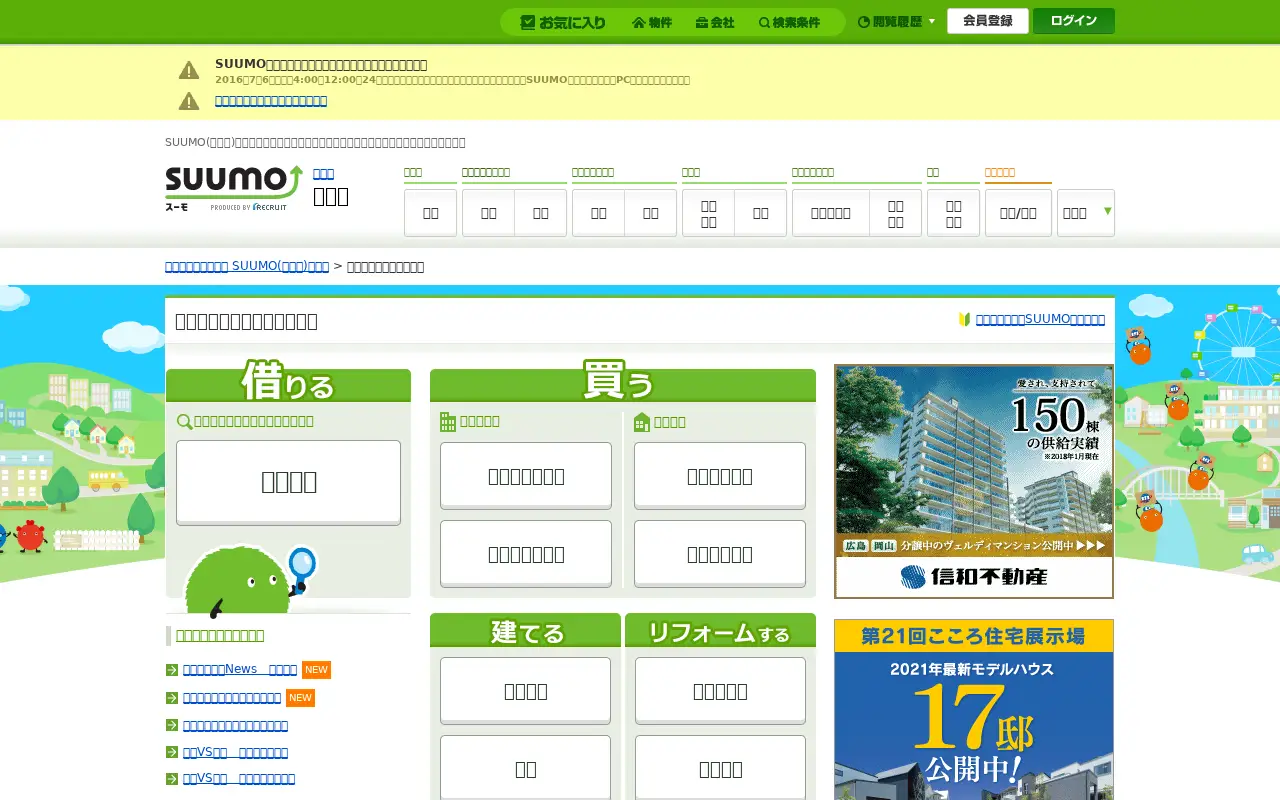Screen dimensions: 1280x800
Task: Open the link containing "News" in the left list
Action: (x=240, y=670)
